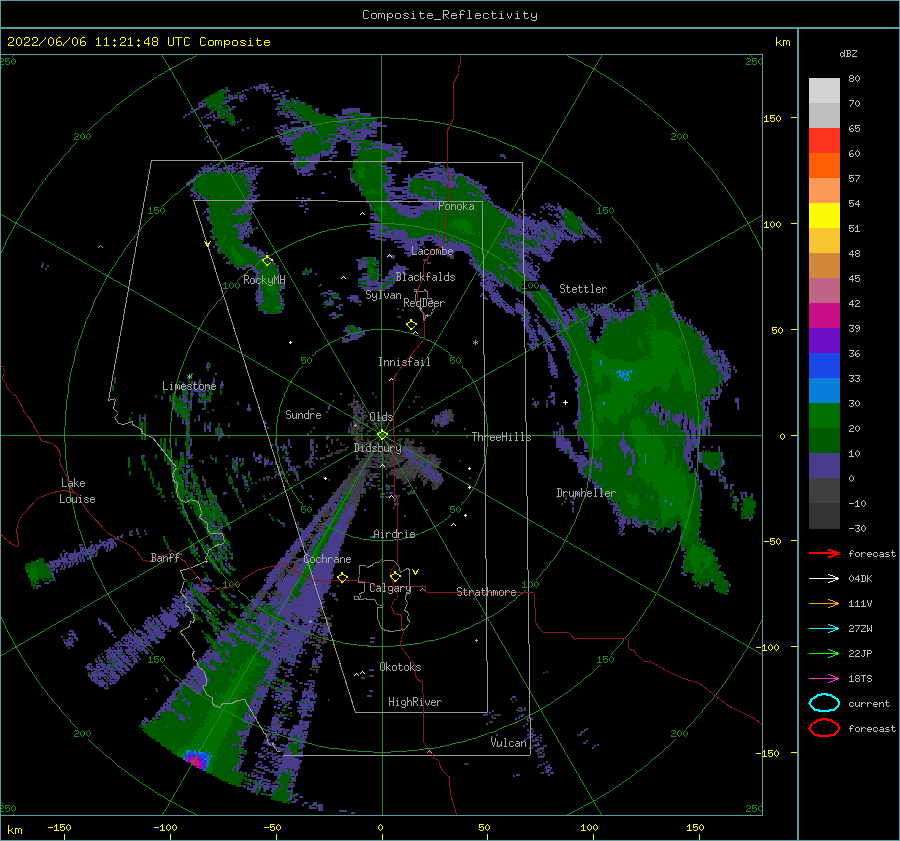Pick the magenta swatch between 42 and 39
900x841 pixels.
pos(824,316)
